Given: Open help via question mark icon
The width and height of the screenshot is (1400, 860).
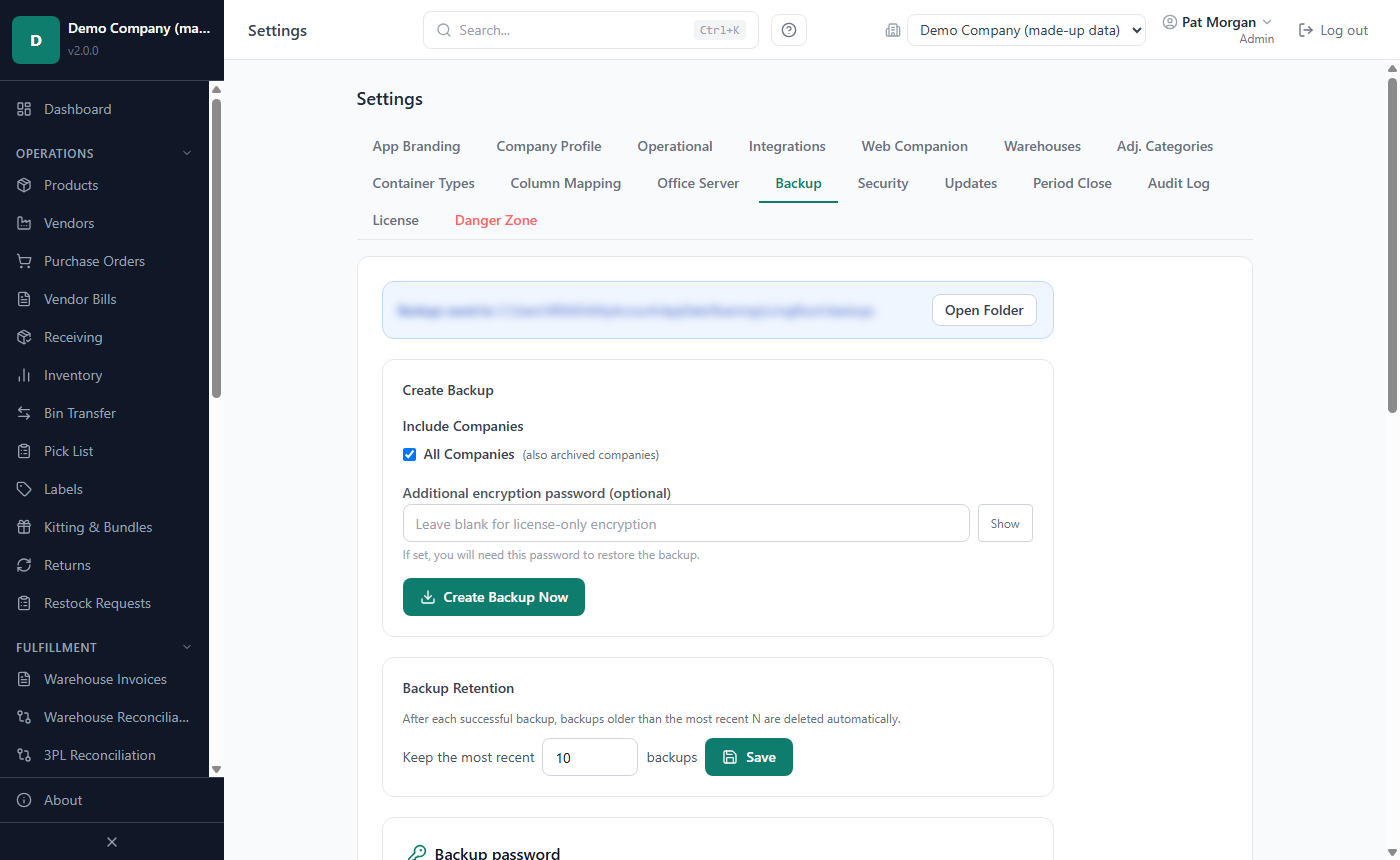Looking at the screenshot, I should 789,30.
